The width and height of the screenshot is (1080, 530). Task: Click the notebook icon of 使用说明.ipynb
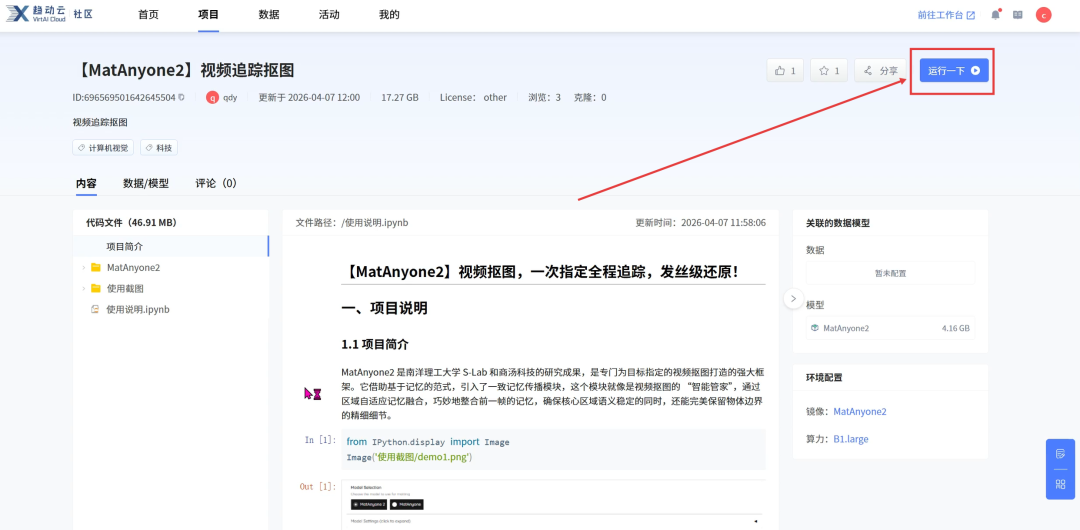point(96,309)
